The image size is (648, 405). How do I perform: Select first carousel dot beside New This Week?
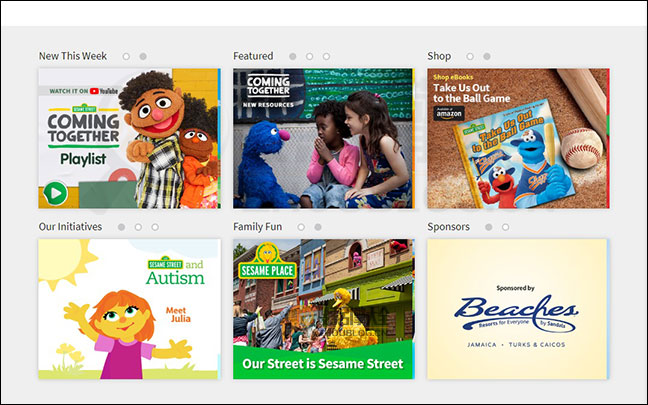coord(126,57)
